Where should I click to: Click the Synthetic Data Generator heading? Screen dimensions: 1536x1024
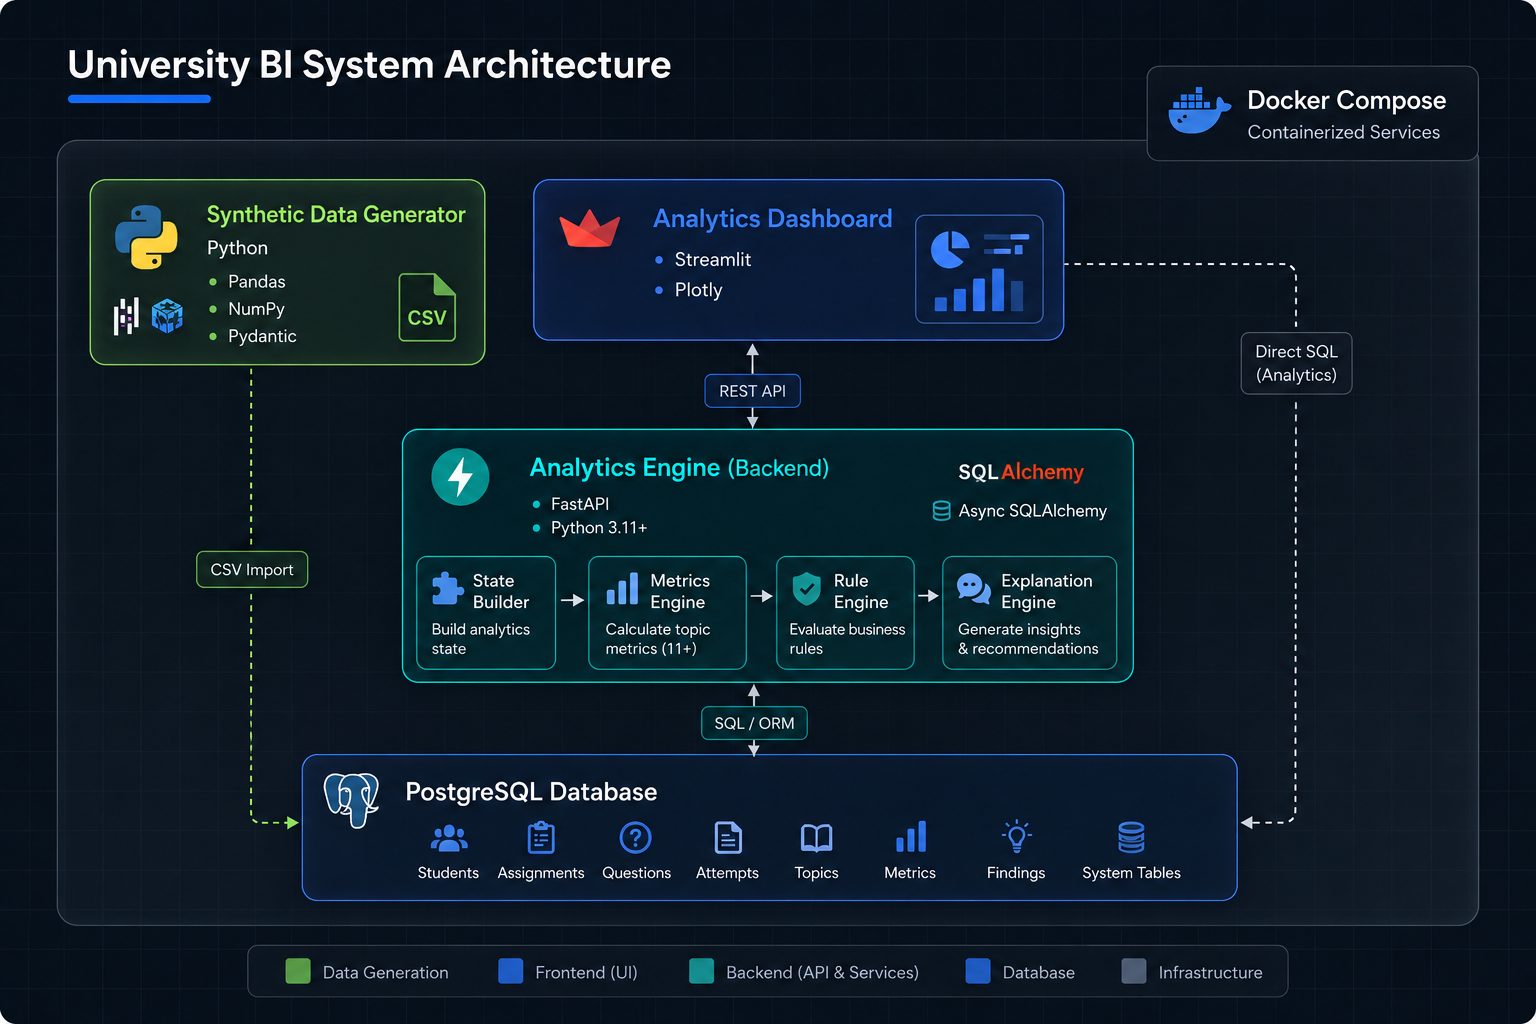point(336,215)
